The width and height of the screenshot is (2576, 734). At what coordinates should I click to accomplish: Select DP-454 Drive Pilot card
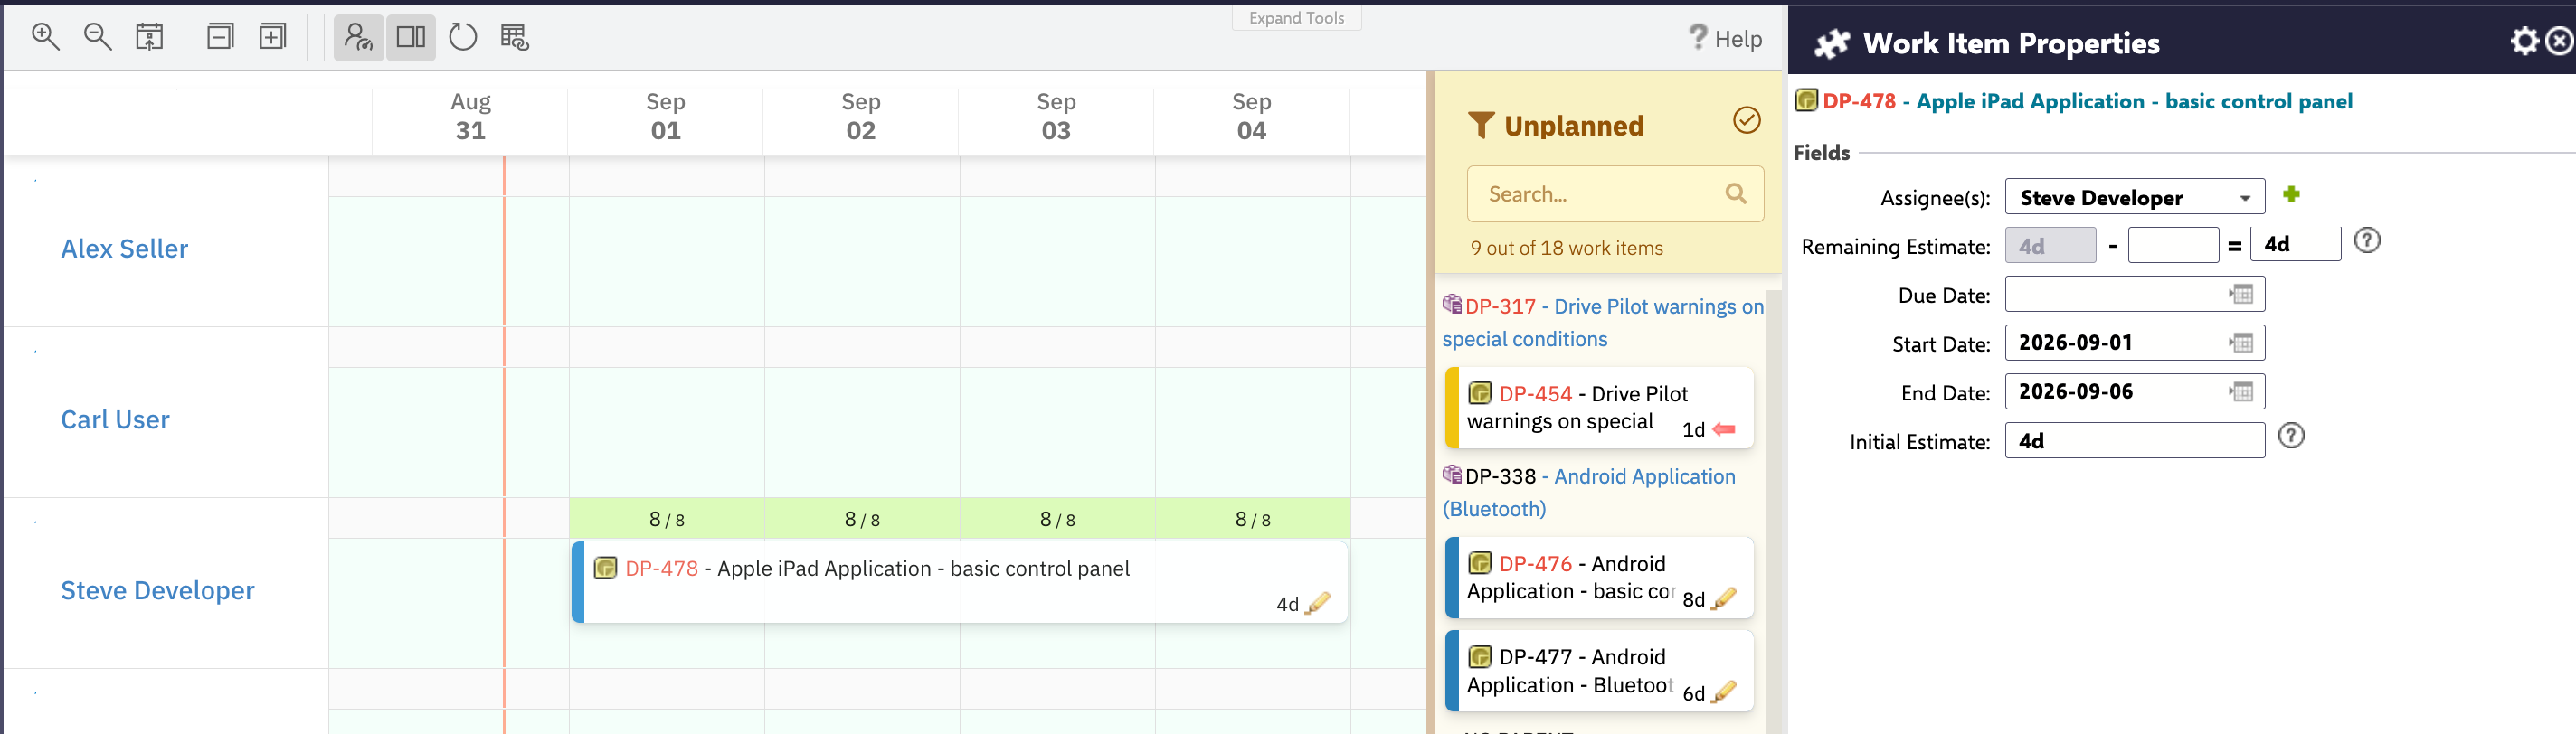[x=1599, y=408]
